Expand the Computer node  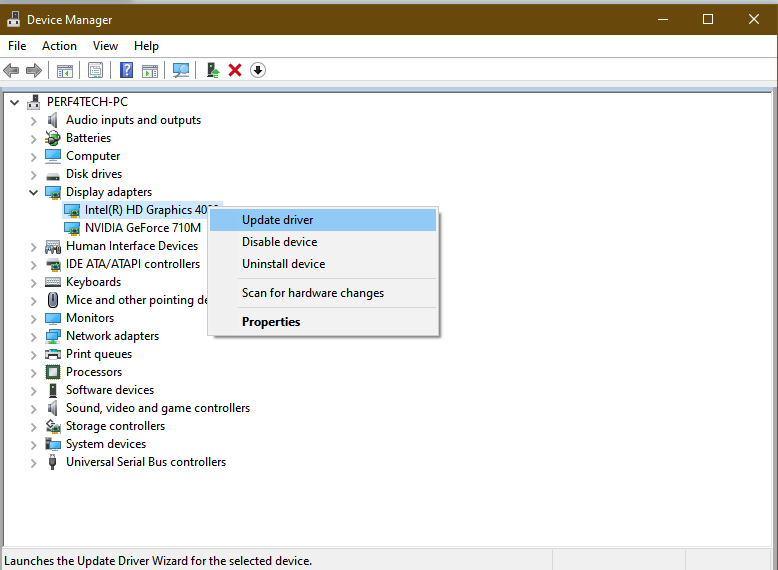click(x=33, y=157)
